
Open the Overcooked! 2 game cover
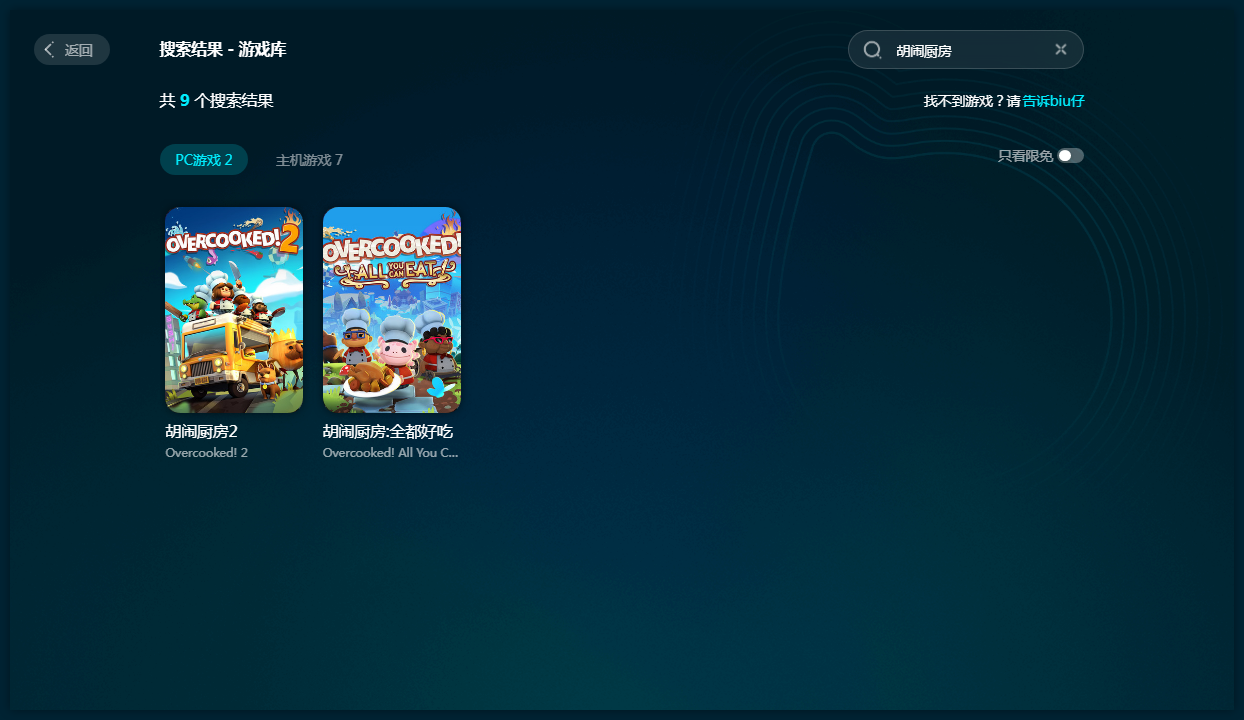click(x=234, y=310)
